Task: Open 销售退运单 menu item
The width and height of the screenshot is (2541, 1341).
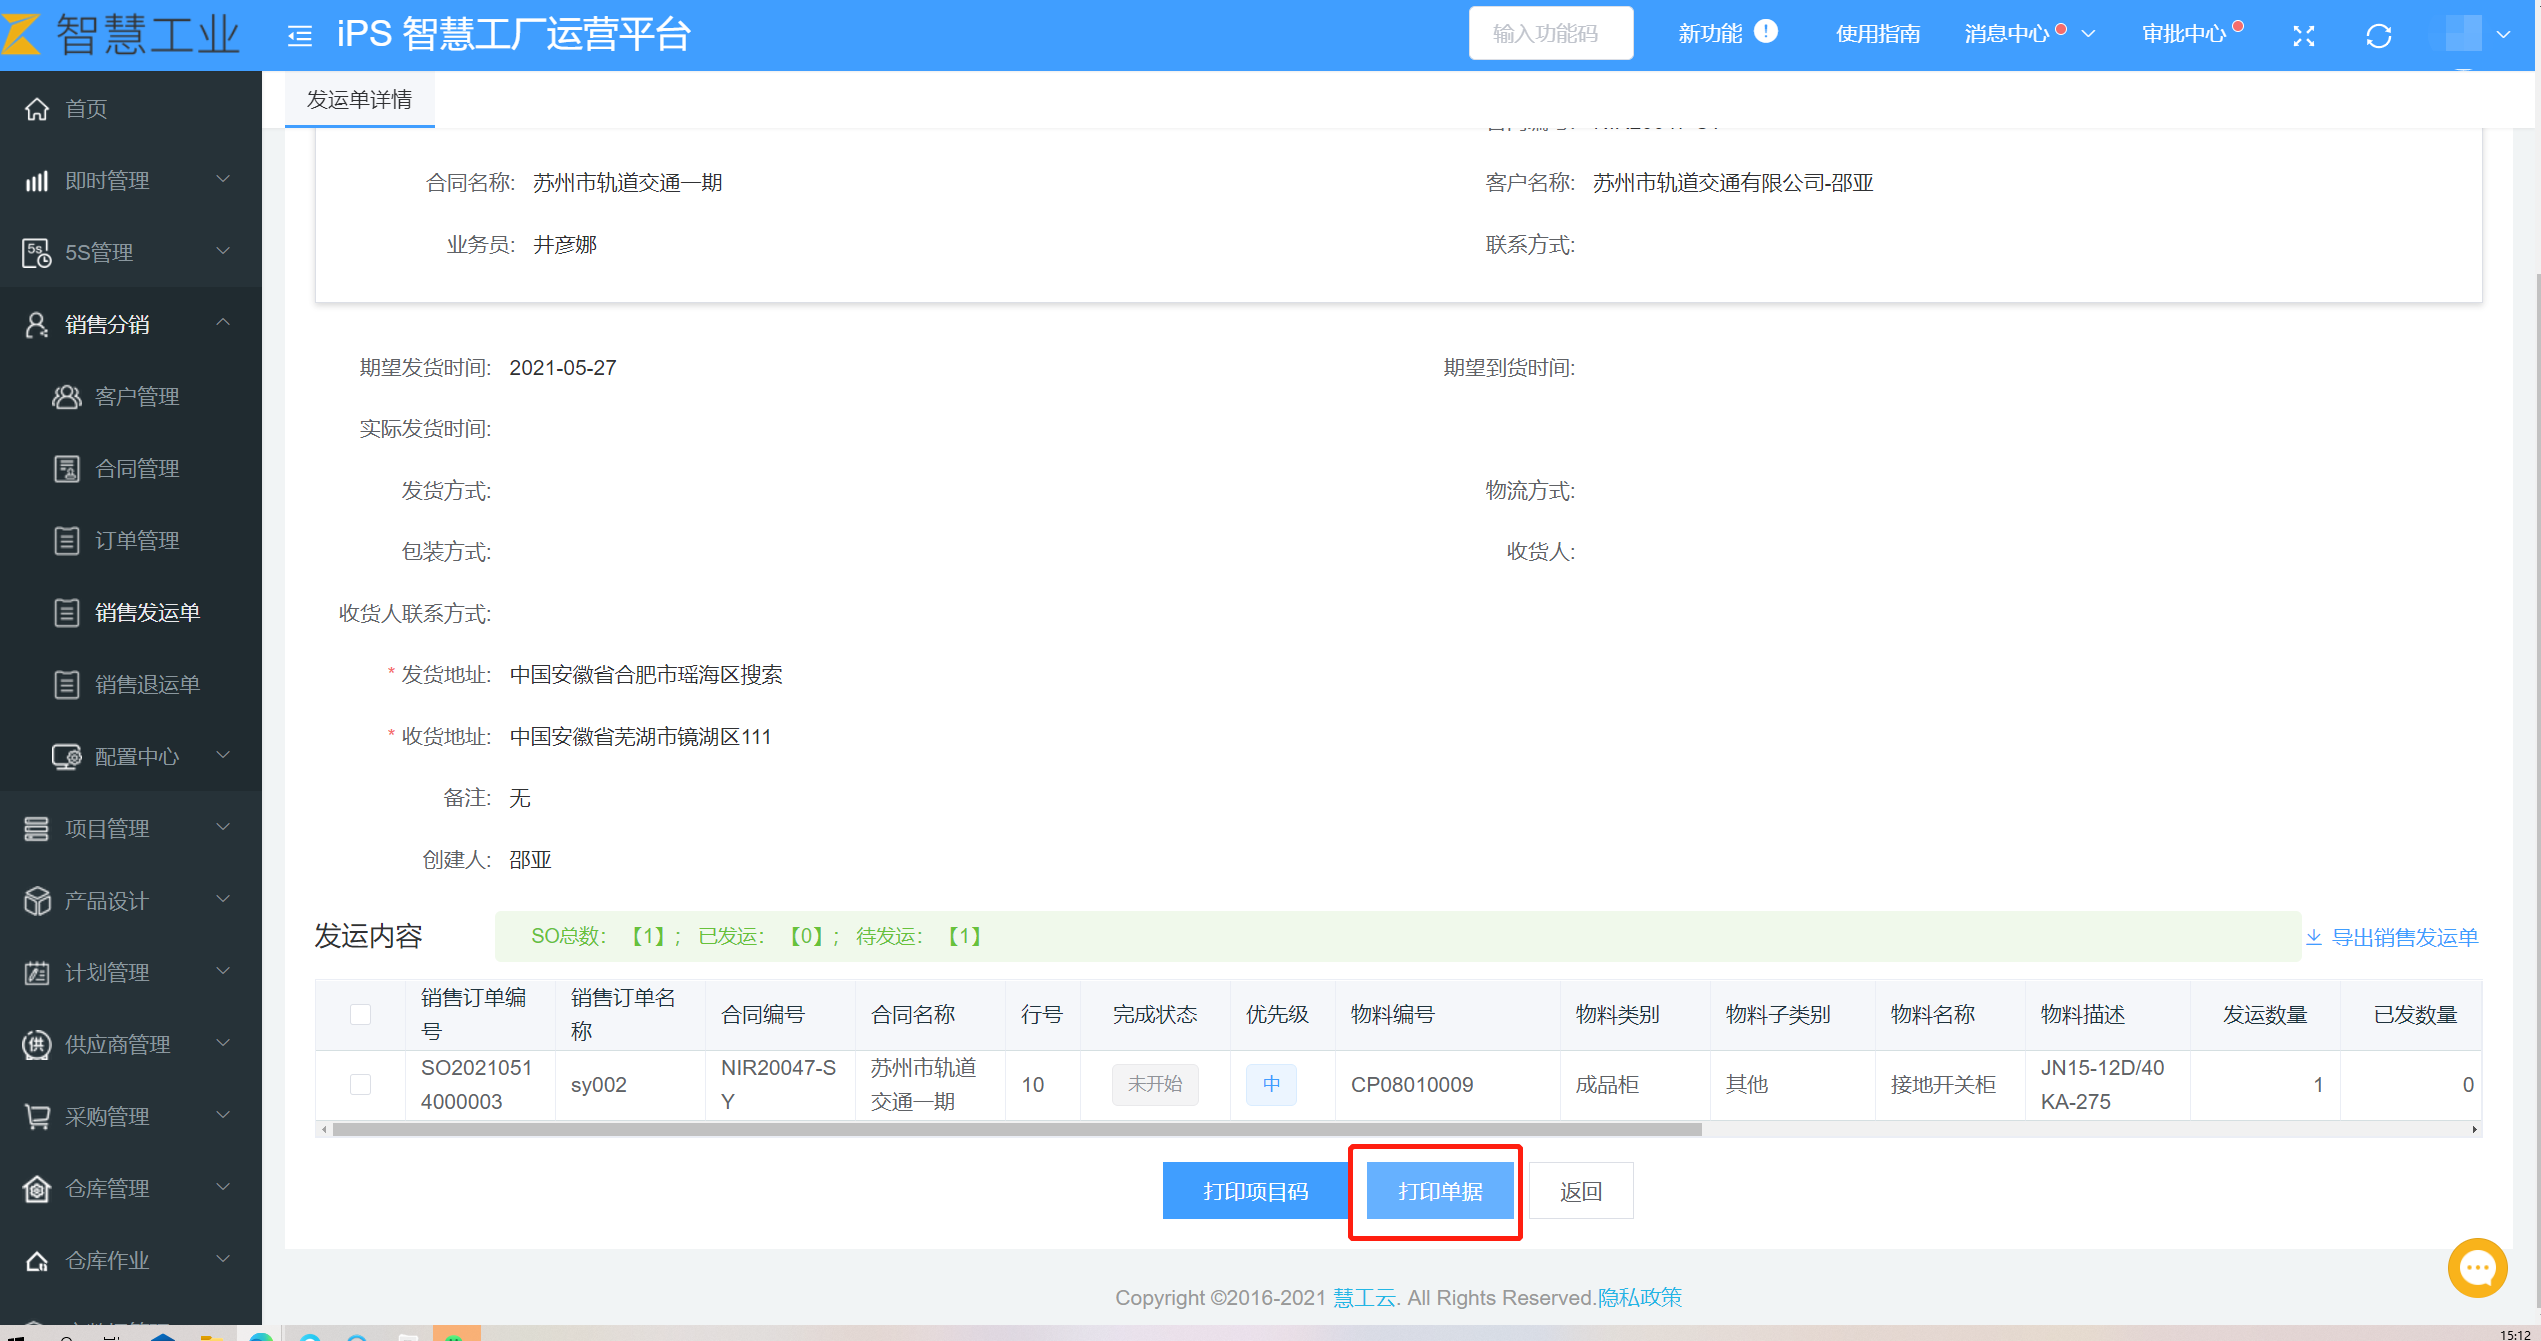Action: coord(147,684)
